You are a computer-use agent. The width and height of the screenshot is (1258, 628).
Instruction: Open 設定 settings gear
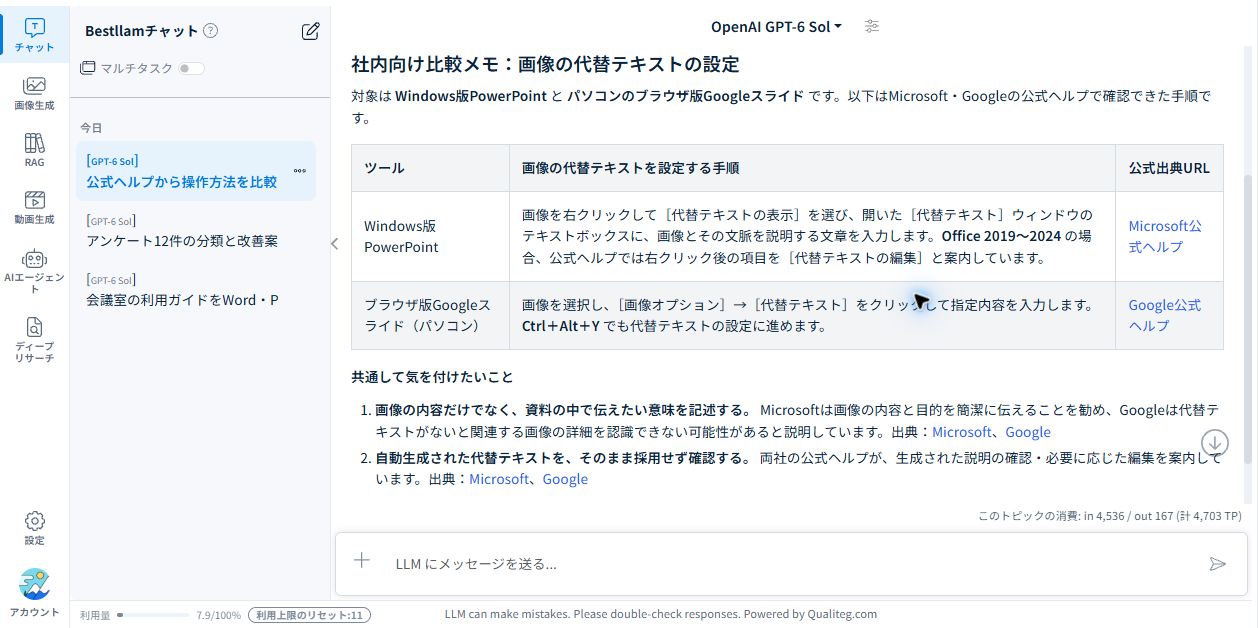coord(34,528)
